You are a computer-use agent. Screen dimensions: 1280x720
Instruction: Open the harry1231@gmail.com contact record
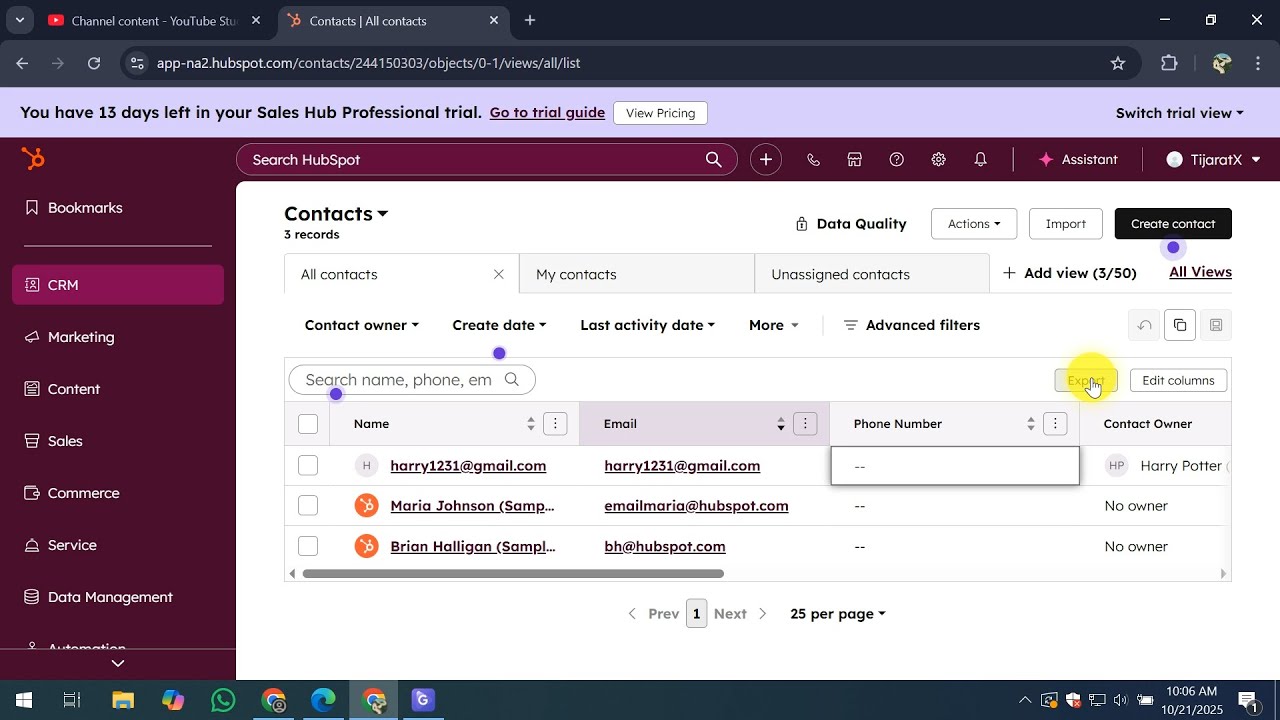coord(468,465)
